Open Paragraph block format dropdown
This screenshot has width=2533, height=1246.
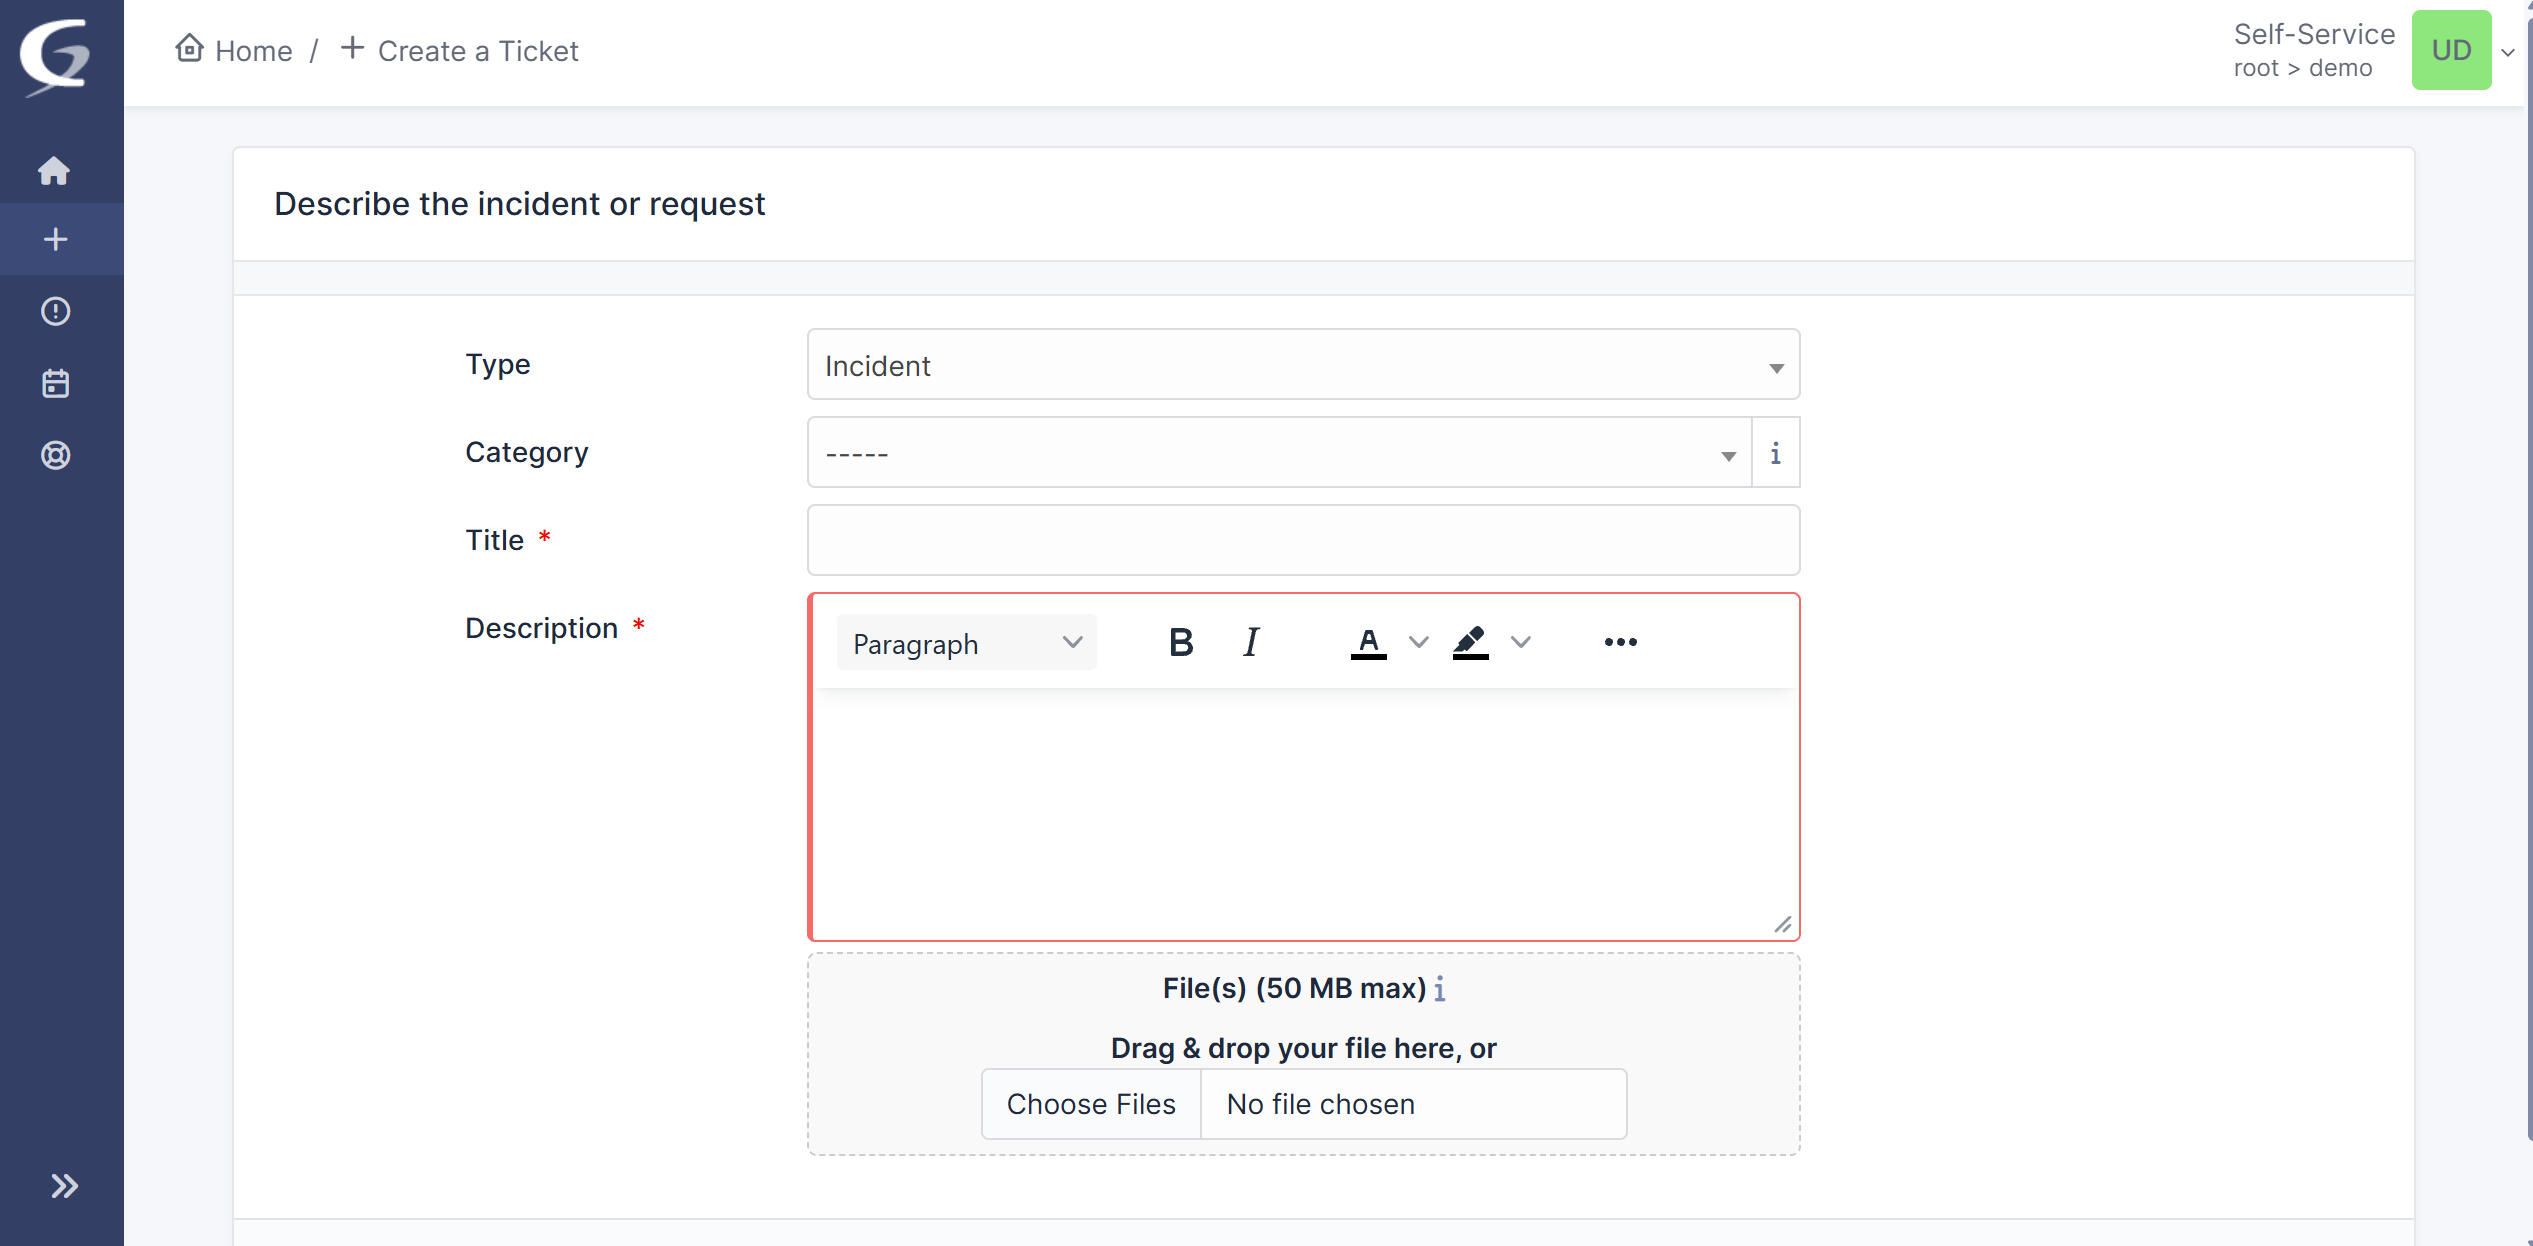[x=966, y=644]
